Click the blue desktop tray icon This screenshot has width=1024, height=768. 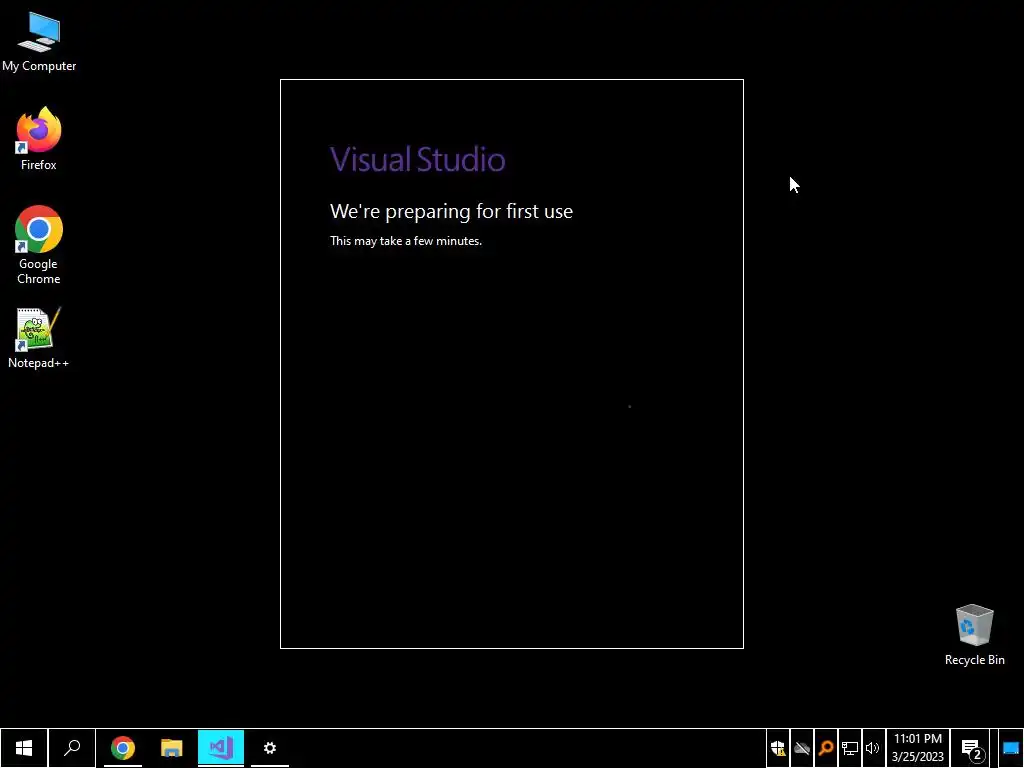(x=1011, y=748)
